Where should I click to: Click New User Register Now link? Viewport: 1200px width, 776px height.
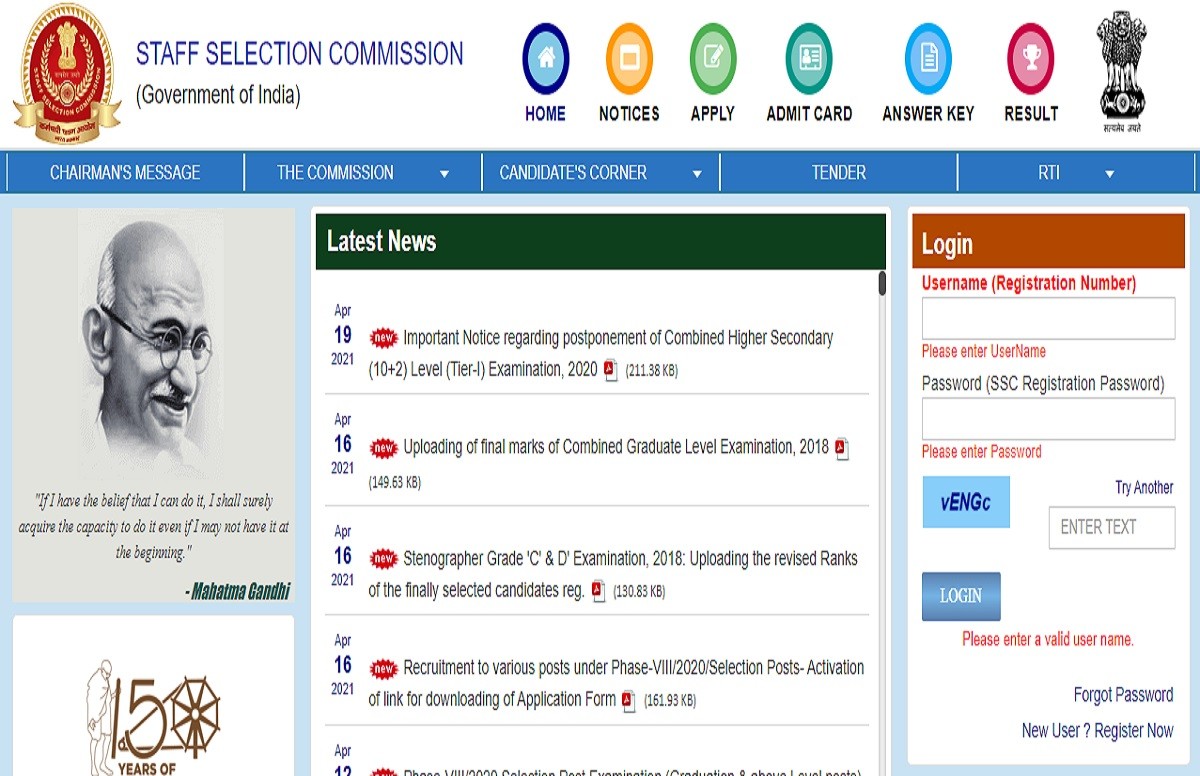tap(1097, 731)
